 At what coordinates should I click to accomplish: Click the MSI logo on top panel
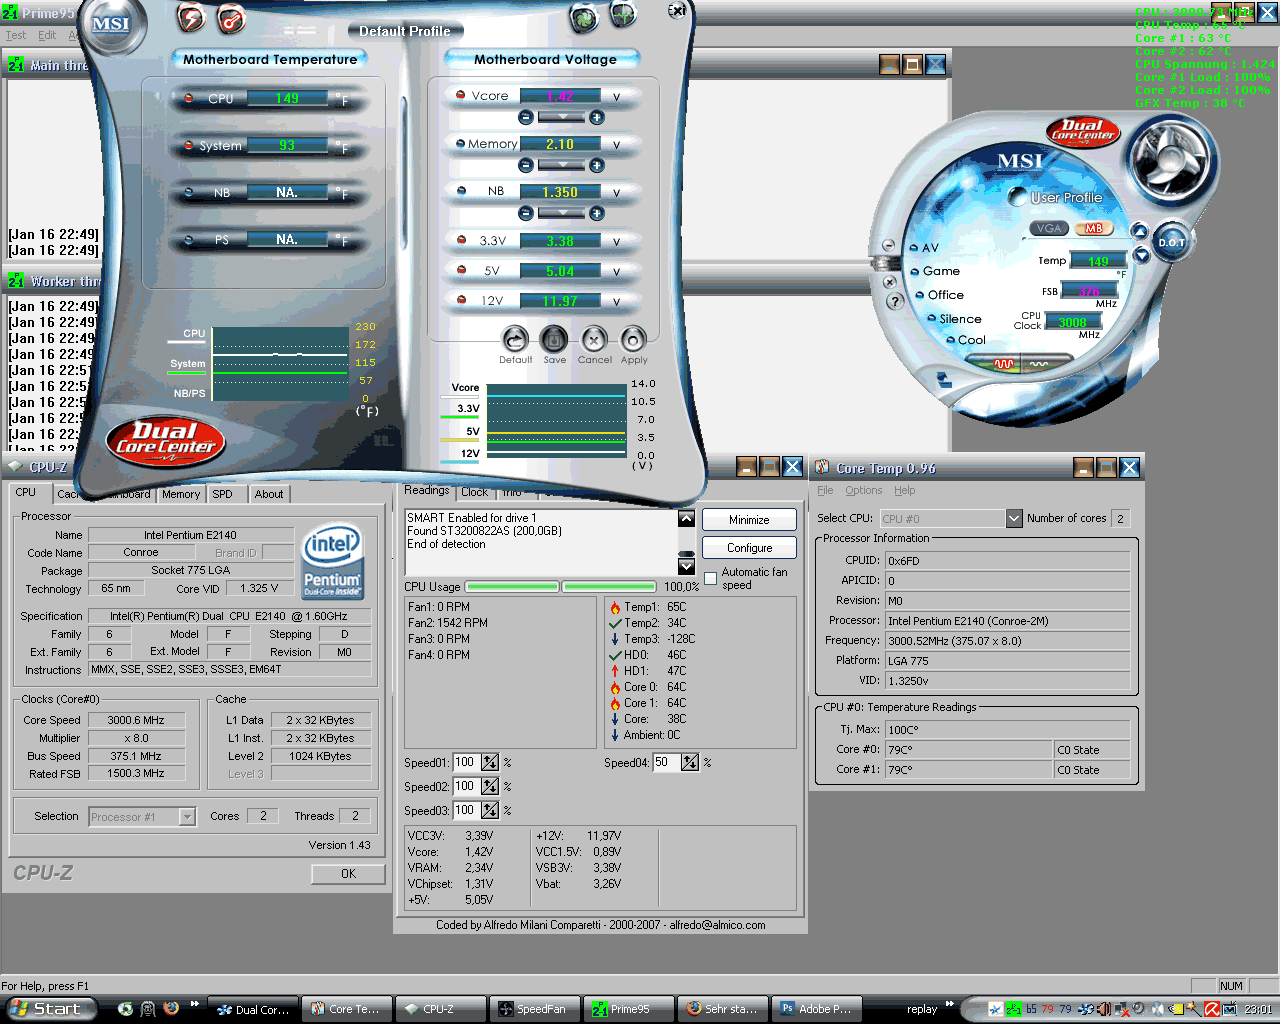tap(111, 25)
